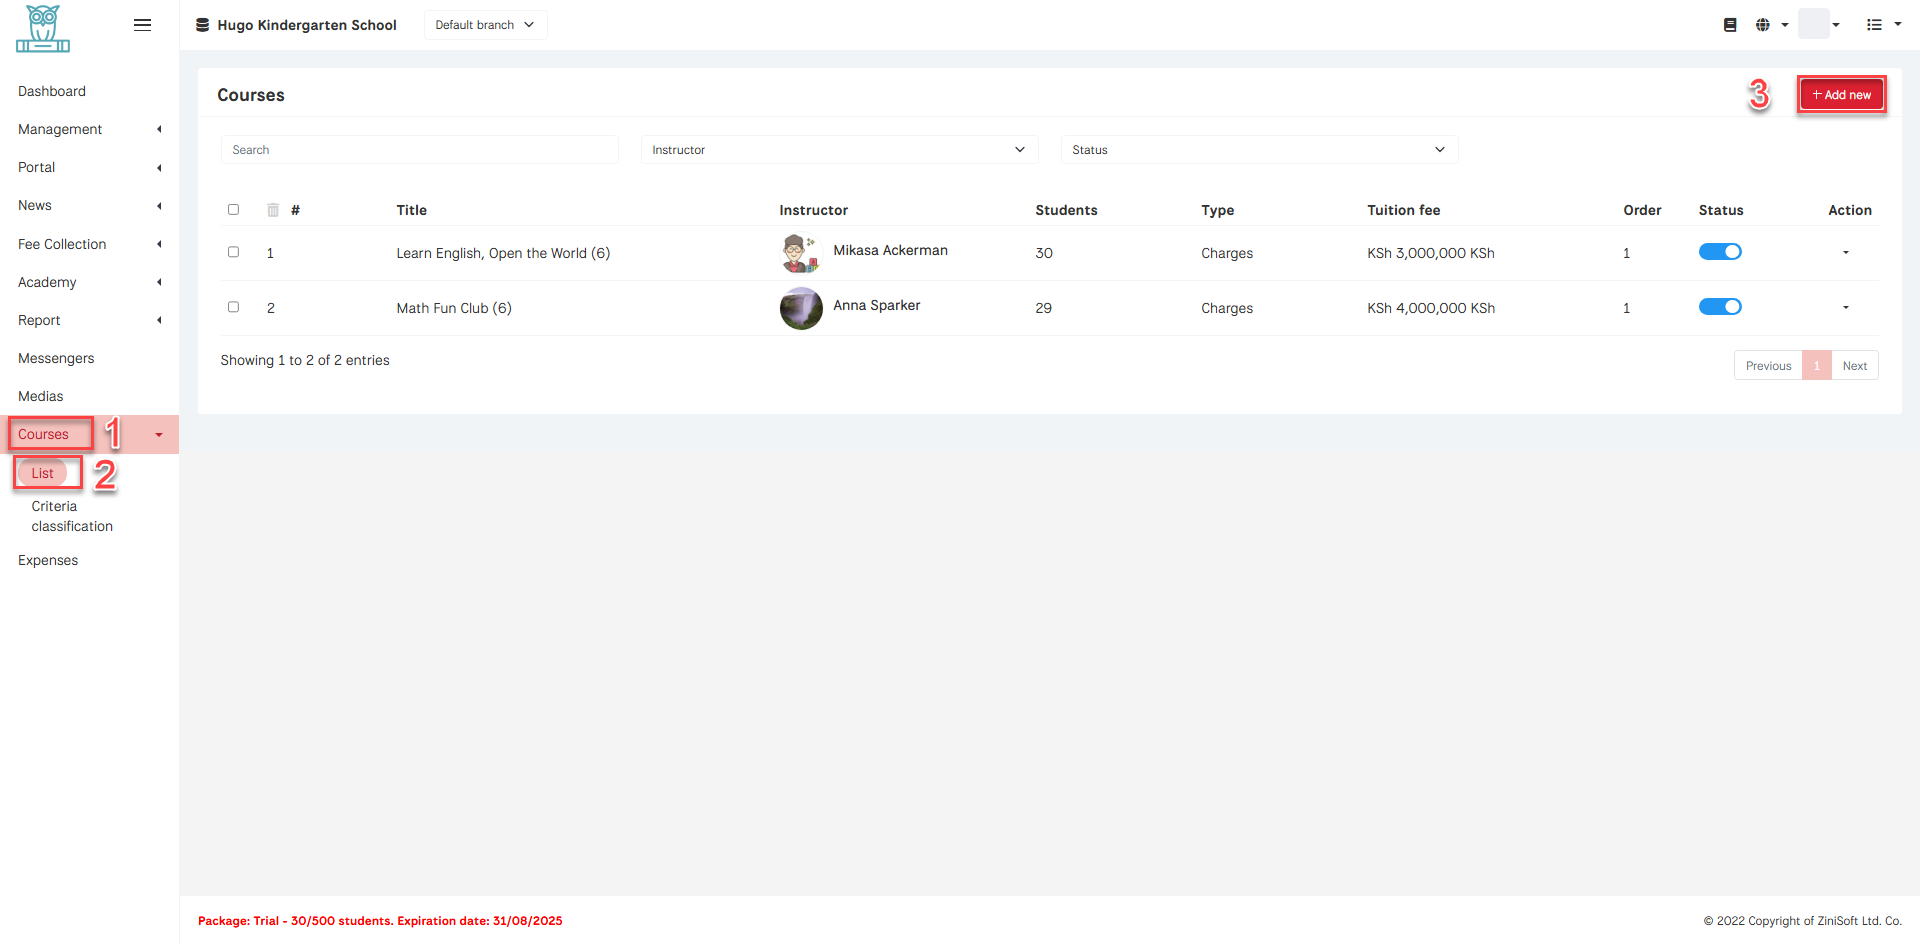The image size is (1920, 945).
Task: Toggle the hamburger sidebar menu icon
Action: tap(142, 25)
